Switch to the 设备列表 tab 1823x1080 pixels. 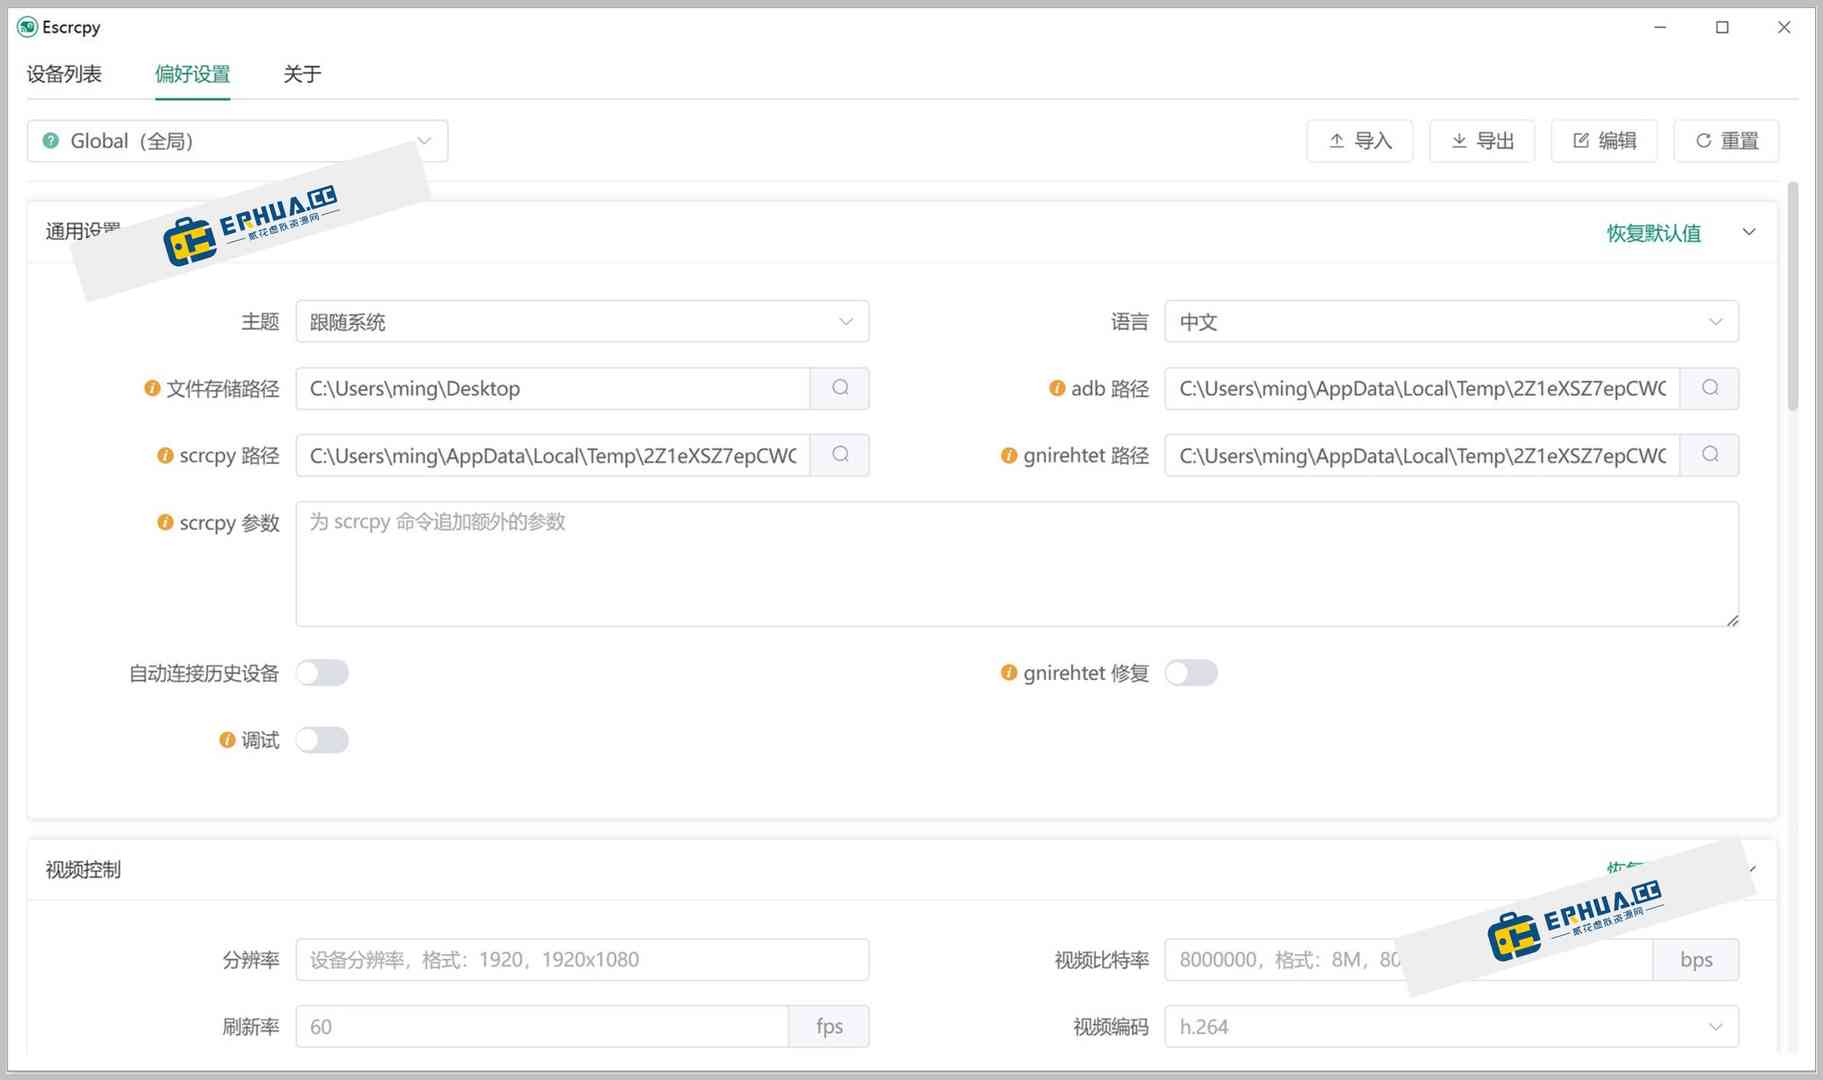[x=64, y=74]
